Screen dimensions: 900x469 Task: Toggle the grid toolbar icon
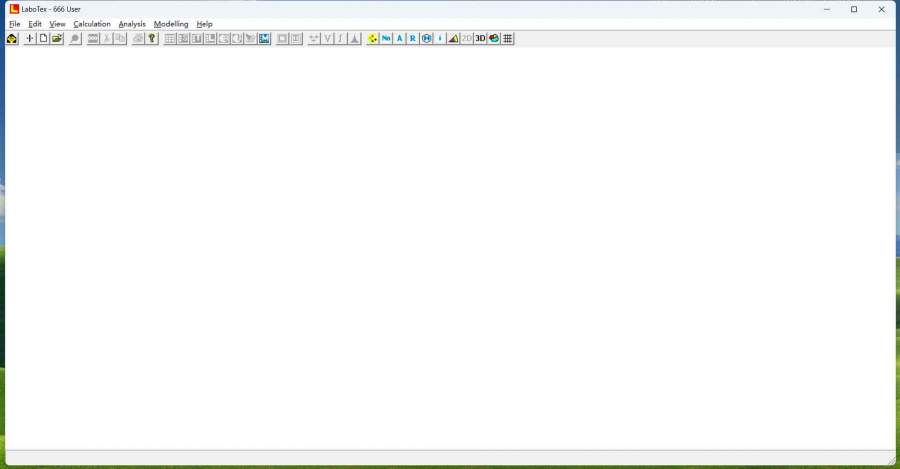point(507,38)
